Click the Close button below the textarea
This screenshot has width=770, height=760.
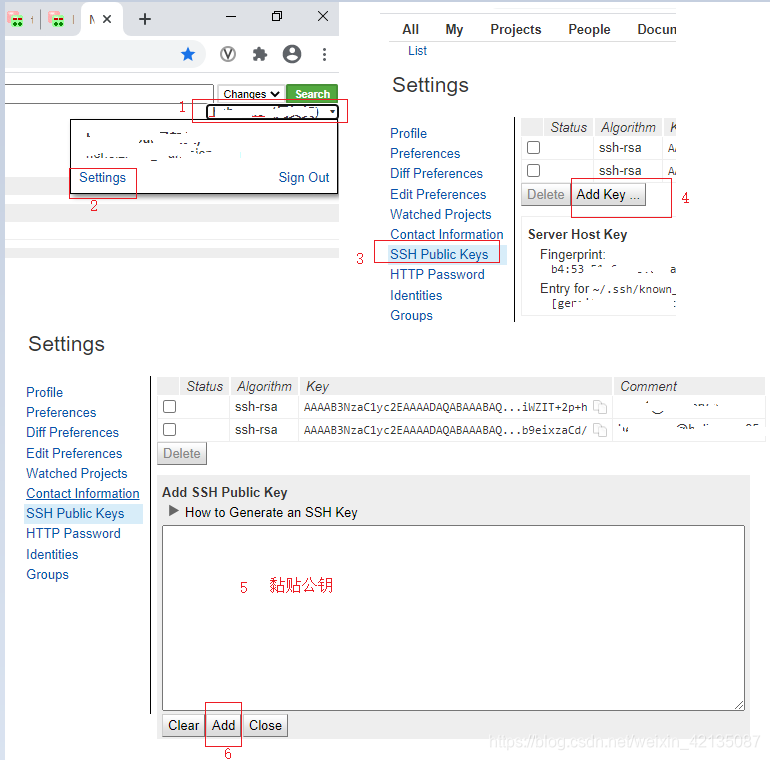(x=265, y=725)
